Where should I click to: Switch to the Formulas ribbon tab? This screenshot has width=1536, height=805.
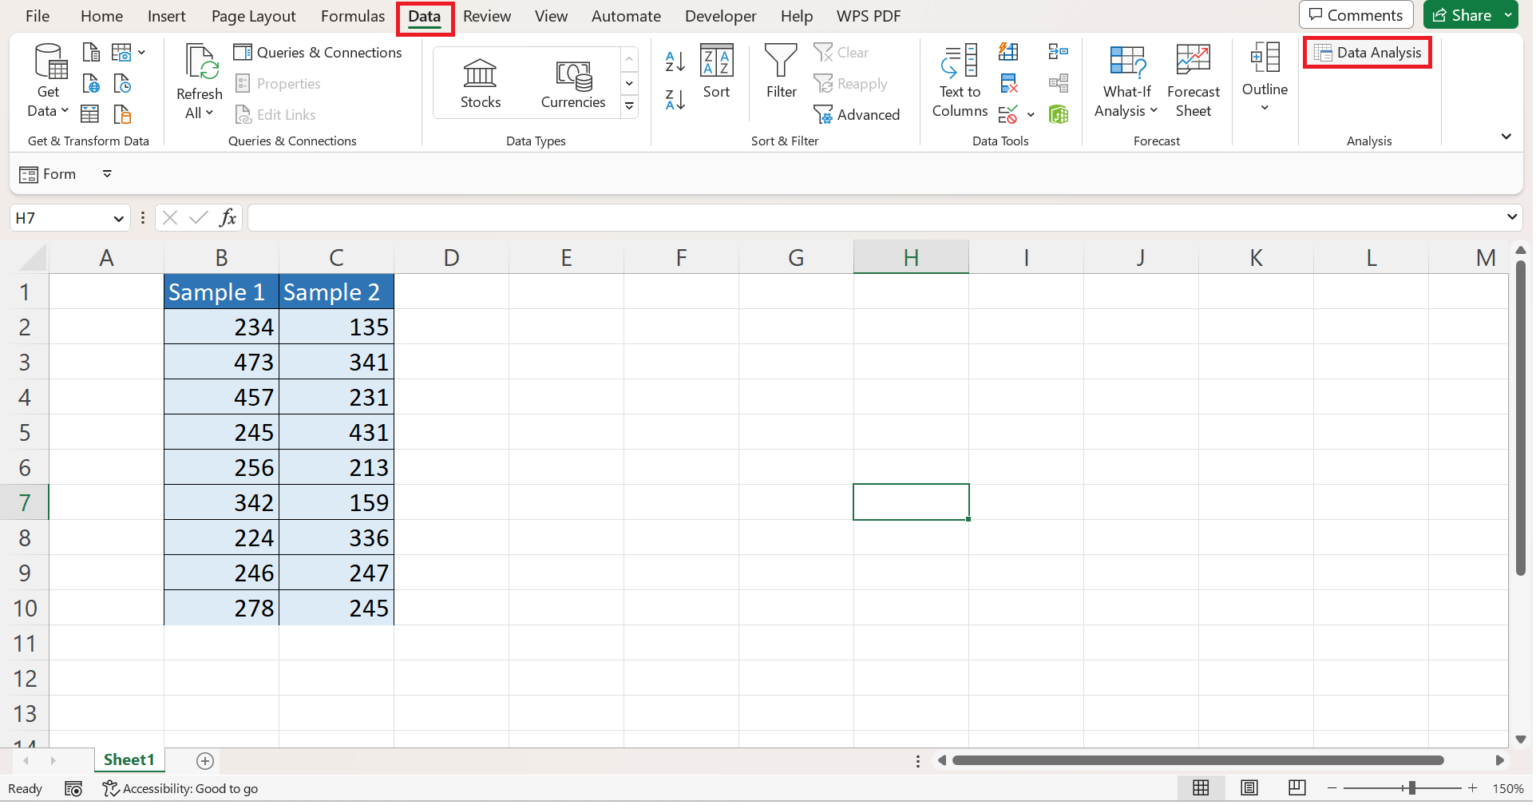point(352,16)
